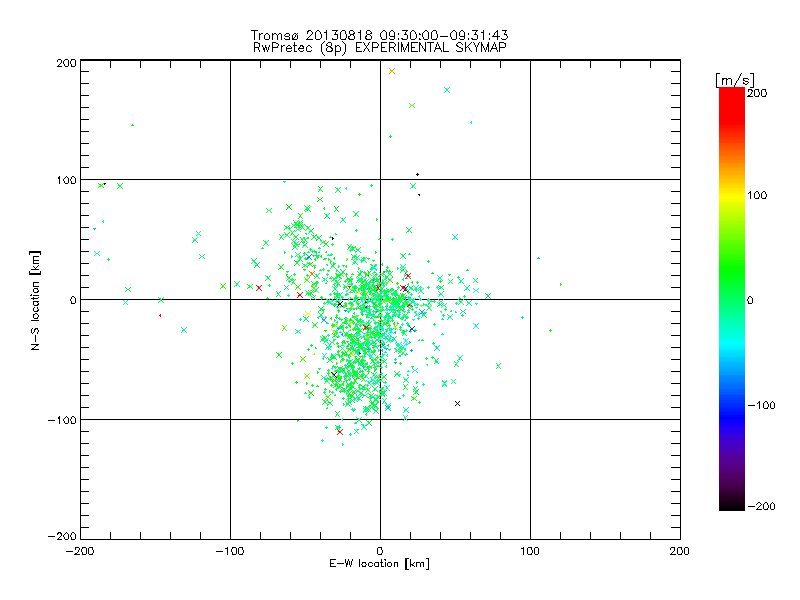Click the orange X marker near plot top

[x=392, y=71]
